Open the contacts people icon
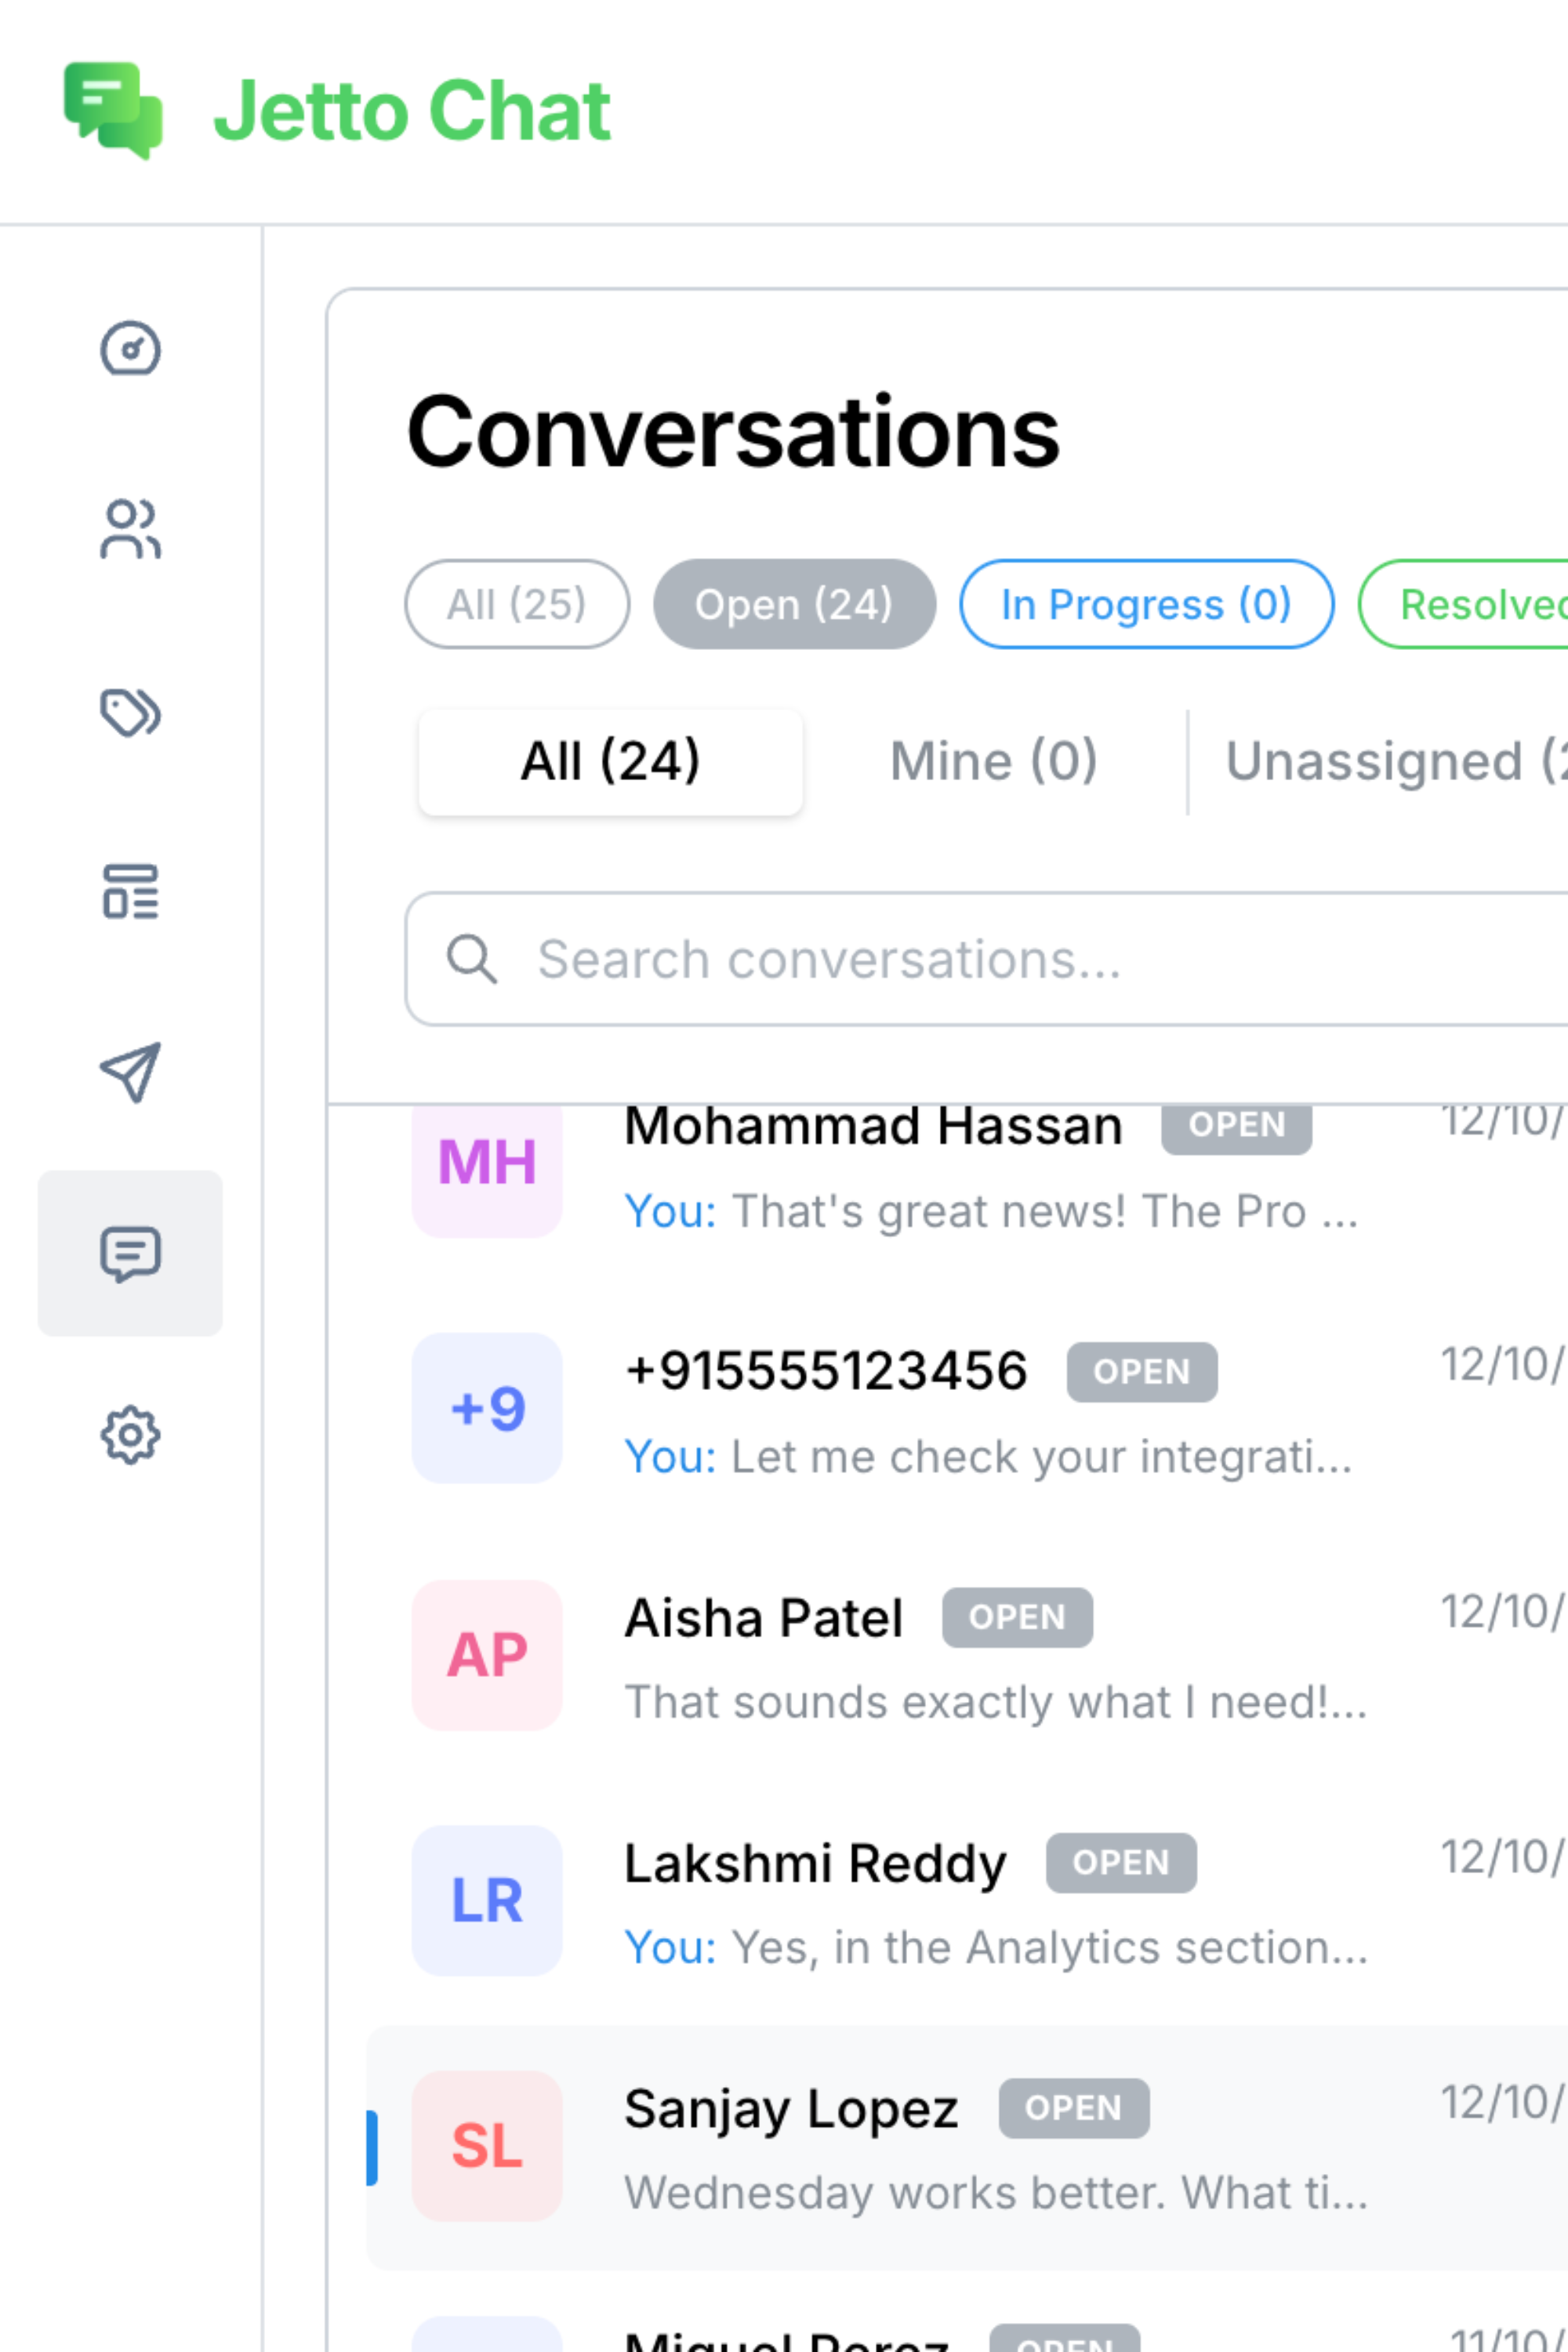1568x2352 pixels. pyautogui.click(x=130, y=529)
